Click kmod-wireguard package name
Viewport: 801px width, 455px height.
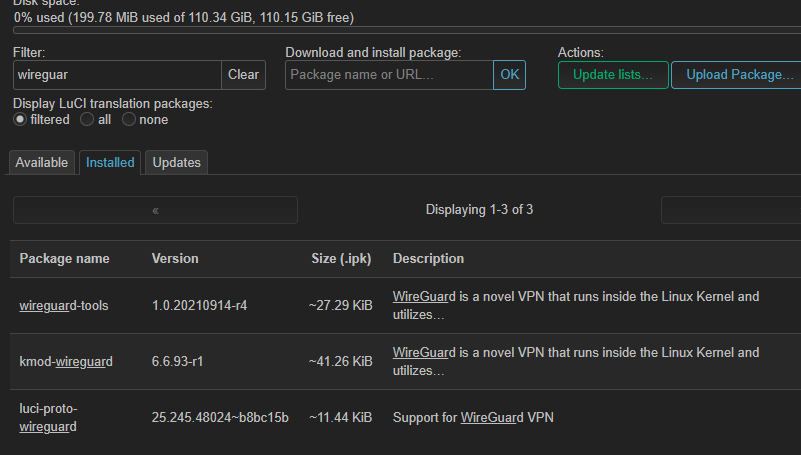(x=66, y=362)
